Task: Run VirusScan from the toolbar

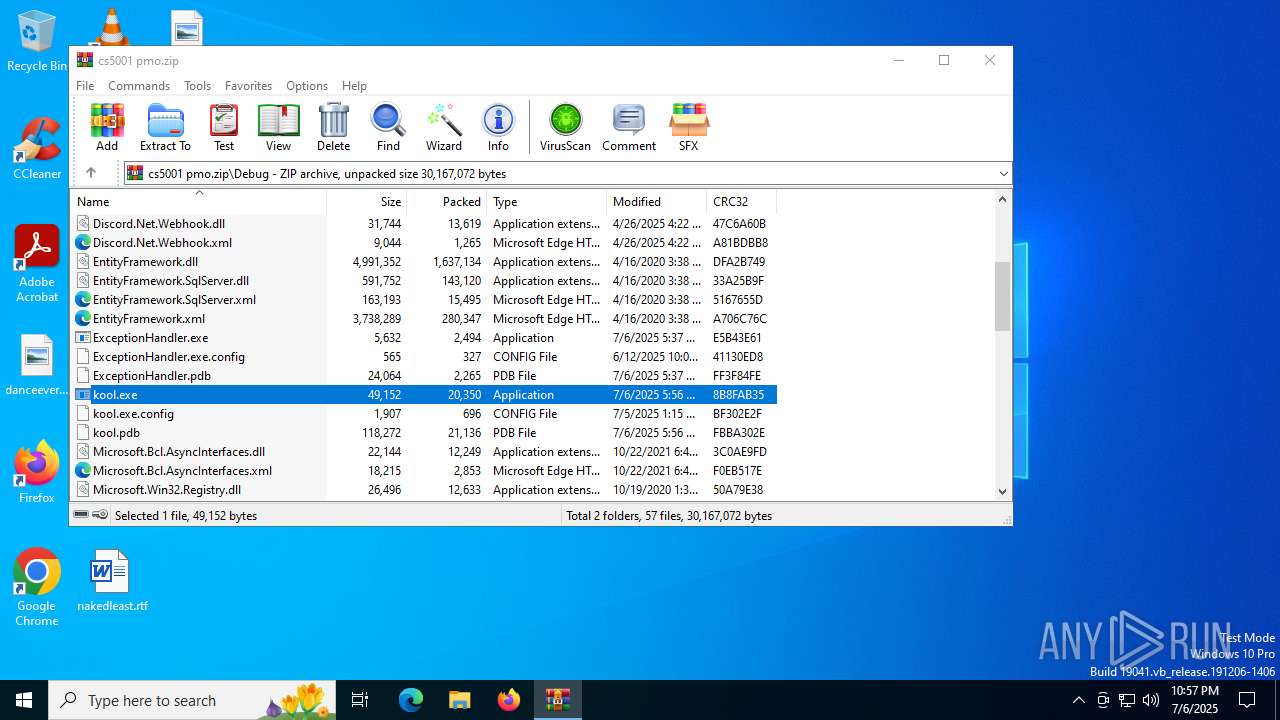Action: 565,127
